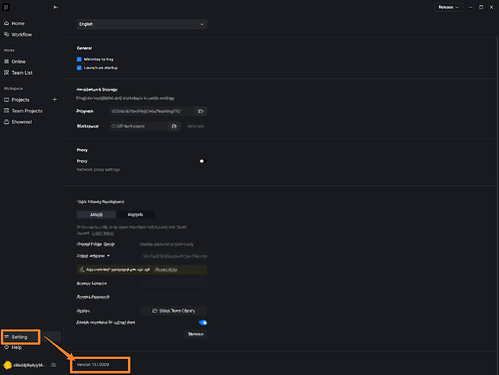Uncheck Launch on startup
The image size is (499, 375).
[x=79, y=68]
